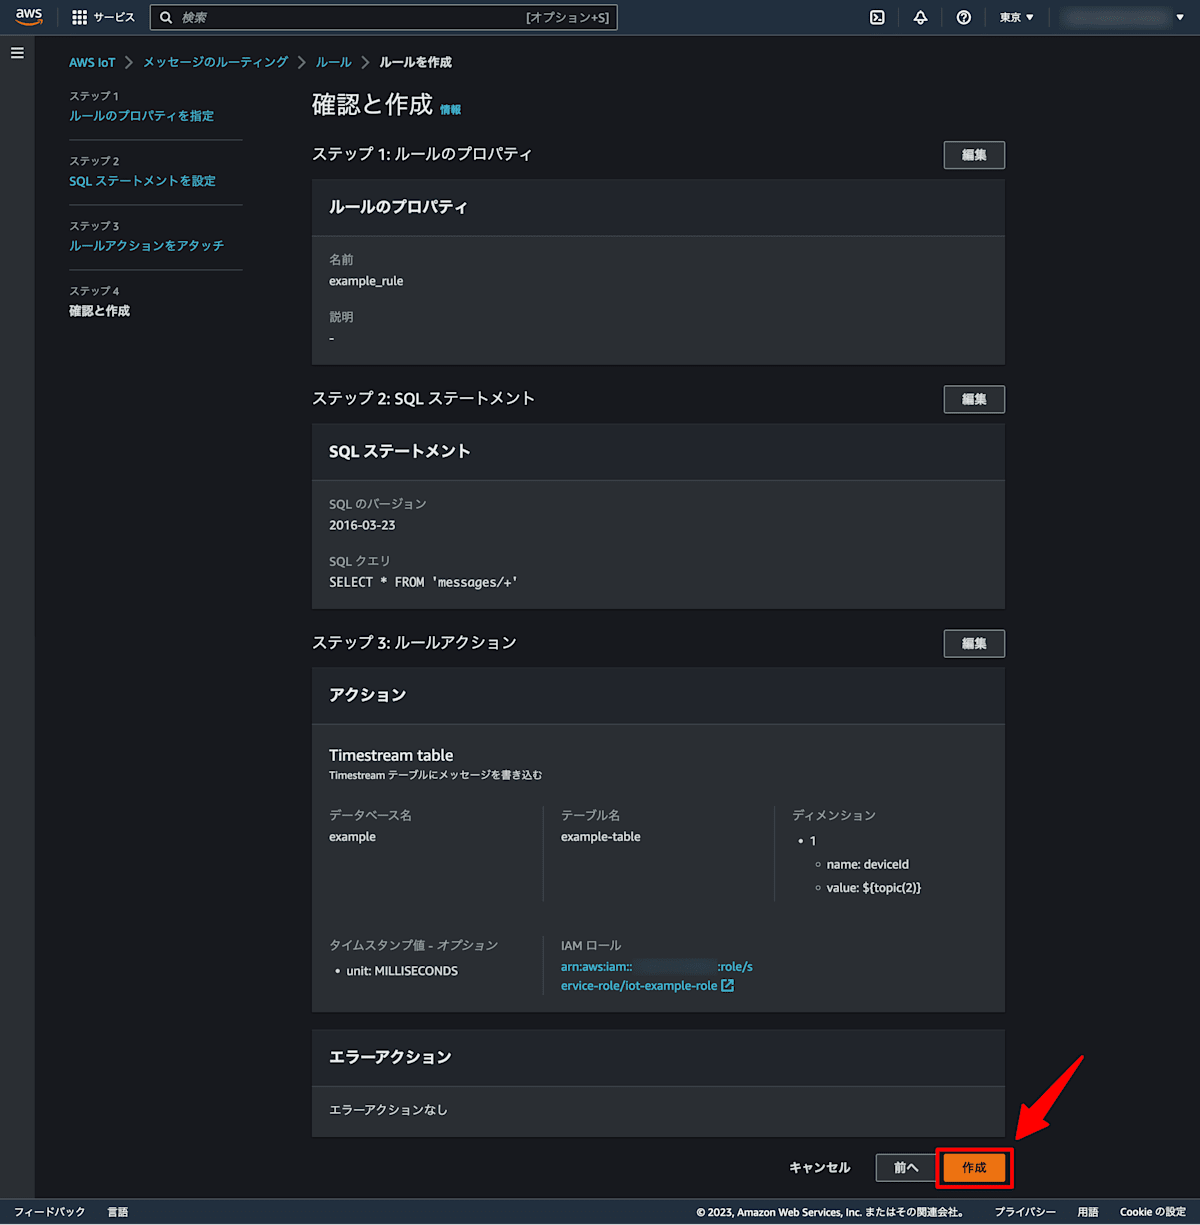Viewport: 1200px width, 1225px height.
Task: Open notifications bell icon
Action: [920, 17]
